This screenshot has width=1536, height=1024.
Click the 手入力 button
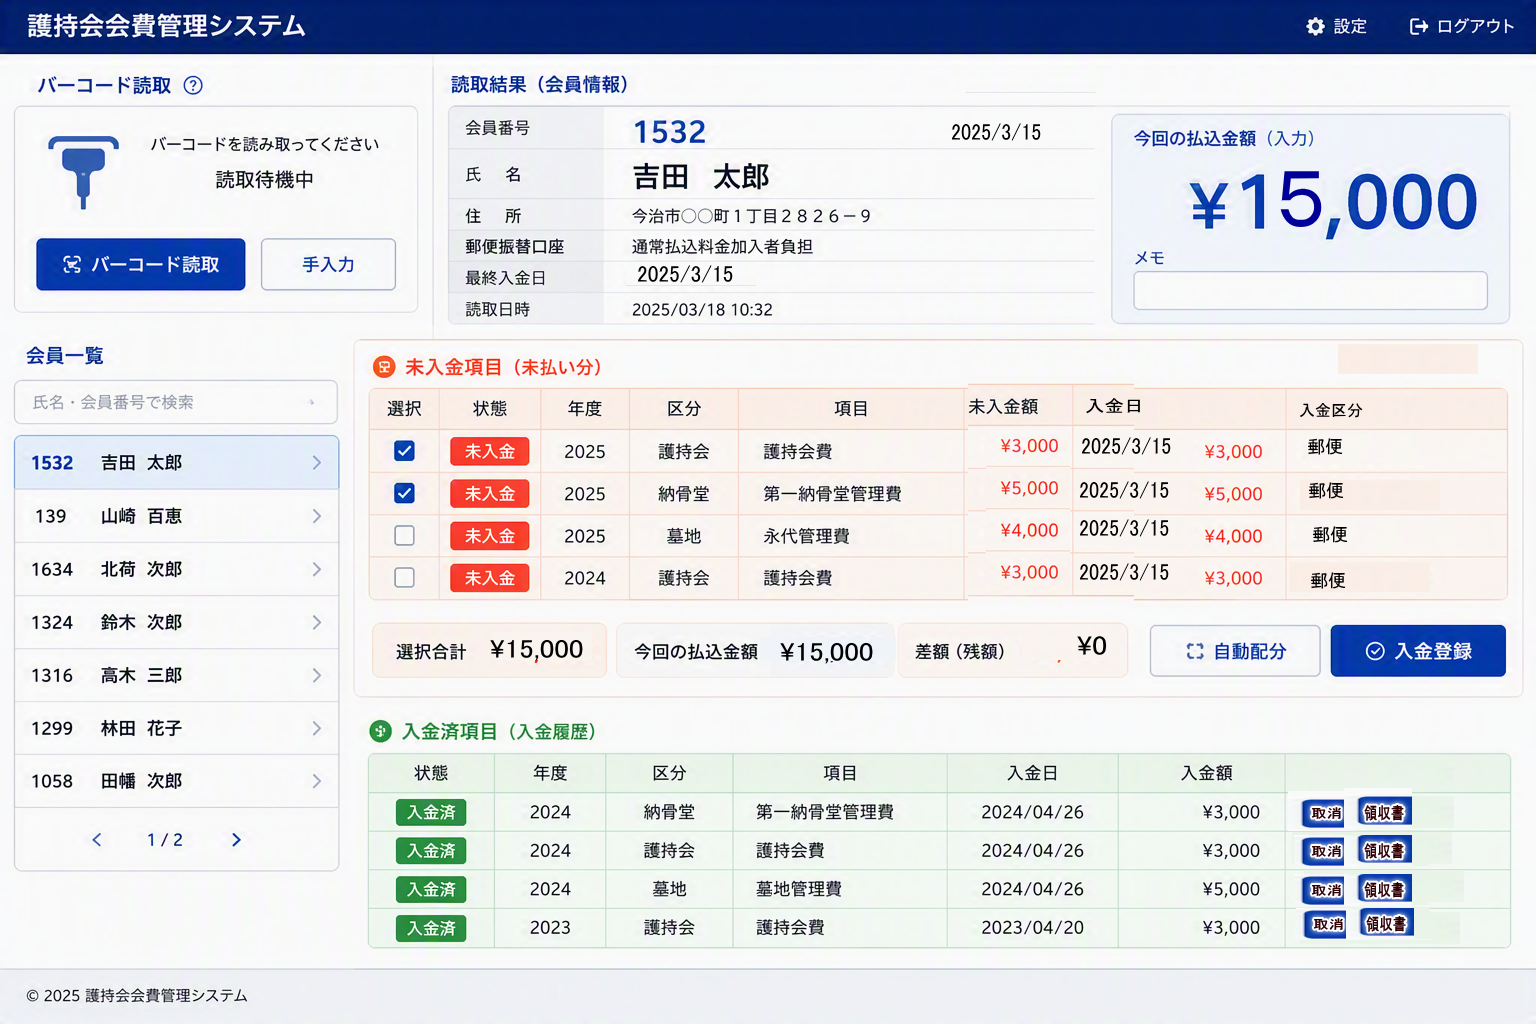pos(328,264)
